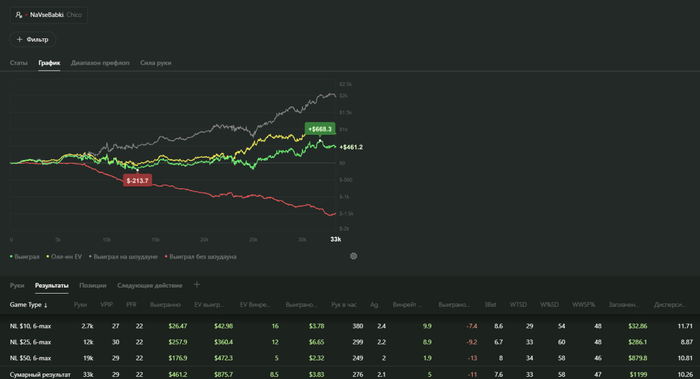Click the $257.9 winnings cell
Screen dimensions: 700x379
point(178,342)
